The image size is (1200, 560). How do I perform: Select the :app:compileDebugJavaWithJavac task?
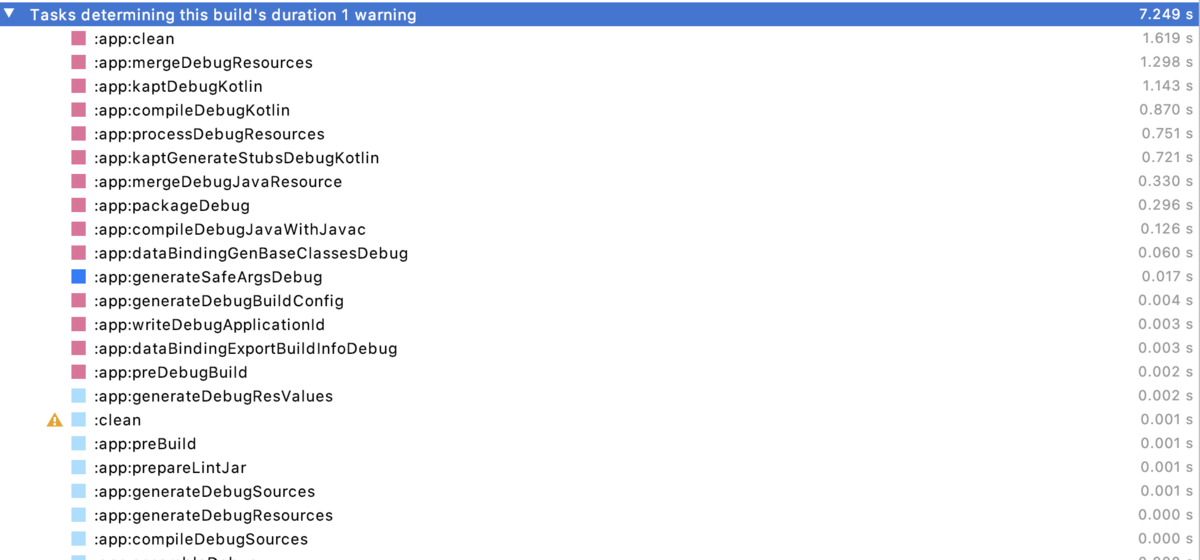click(x=600, y=230)
